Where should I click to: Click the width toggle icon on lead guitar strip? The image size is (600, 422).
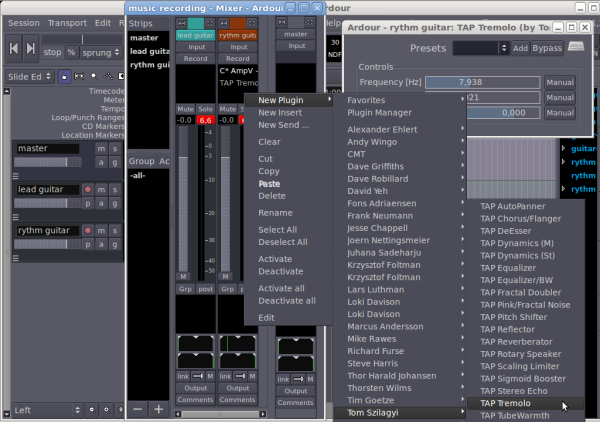209,23
